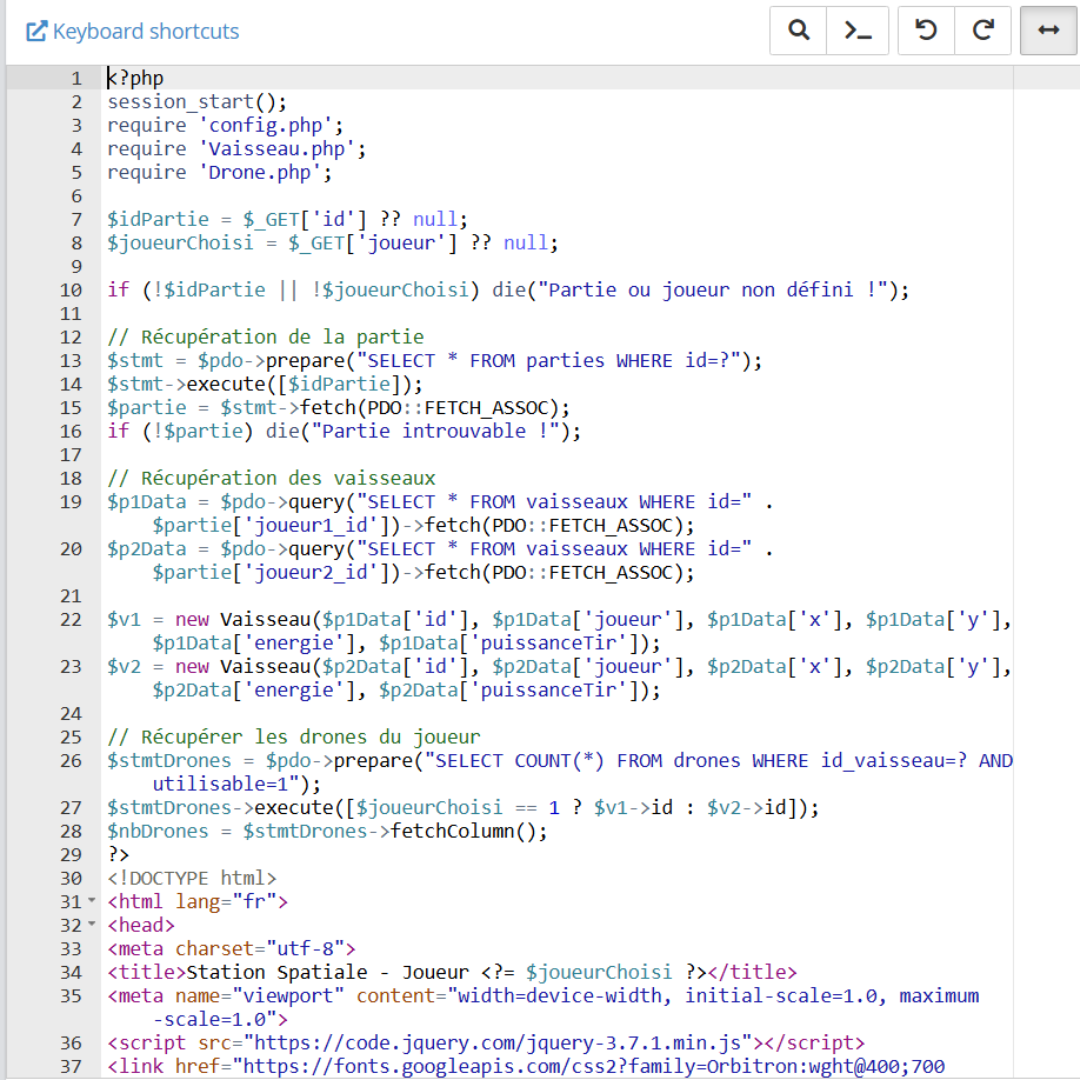Toggle line wrap with double-arrow button

[1047, 31]
